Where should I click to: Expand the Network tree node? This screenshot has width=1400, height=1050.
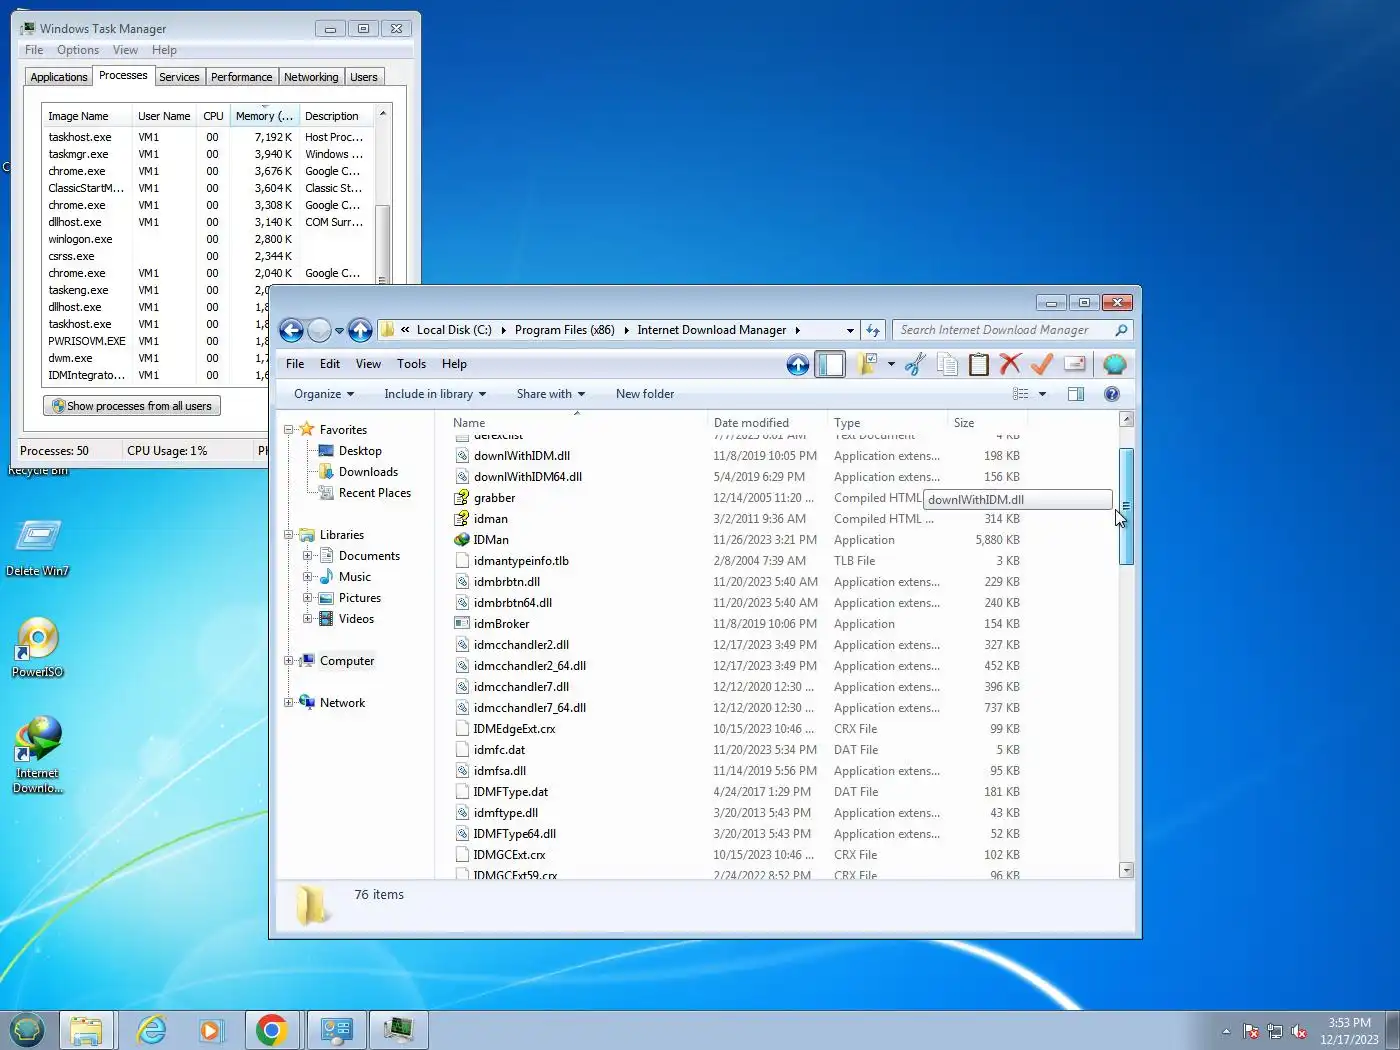pyautogui.click(x=289, y=703)
